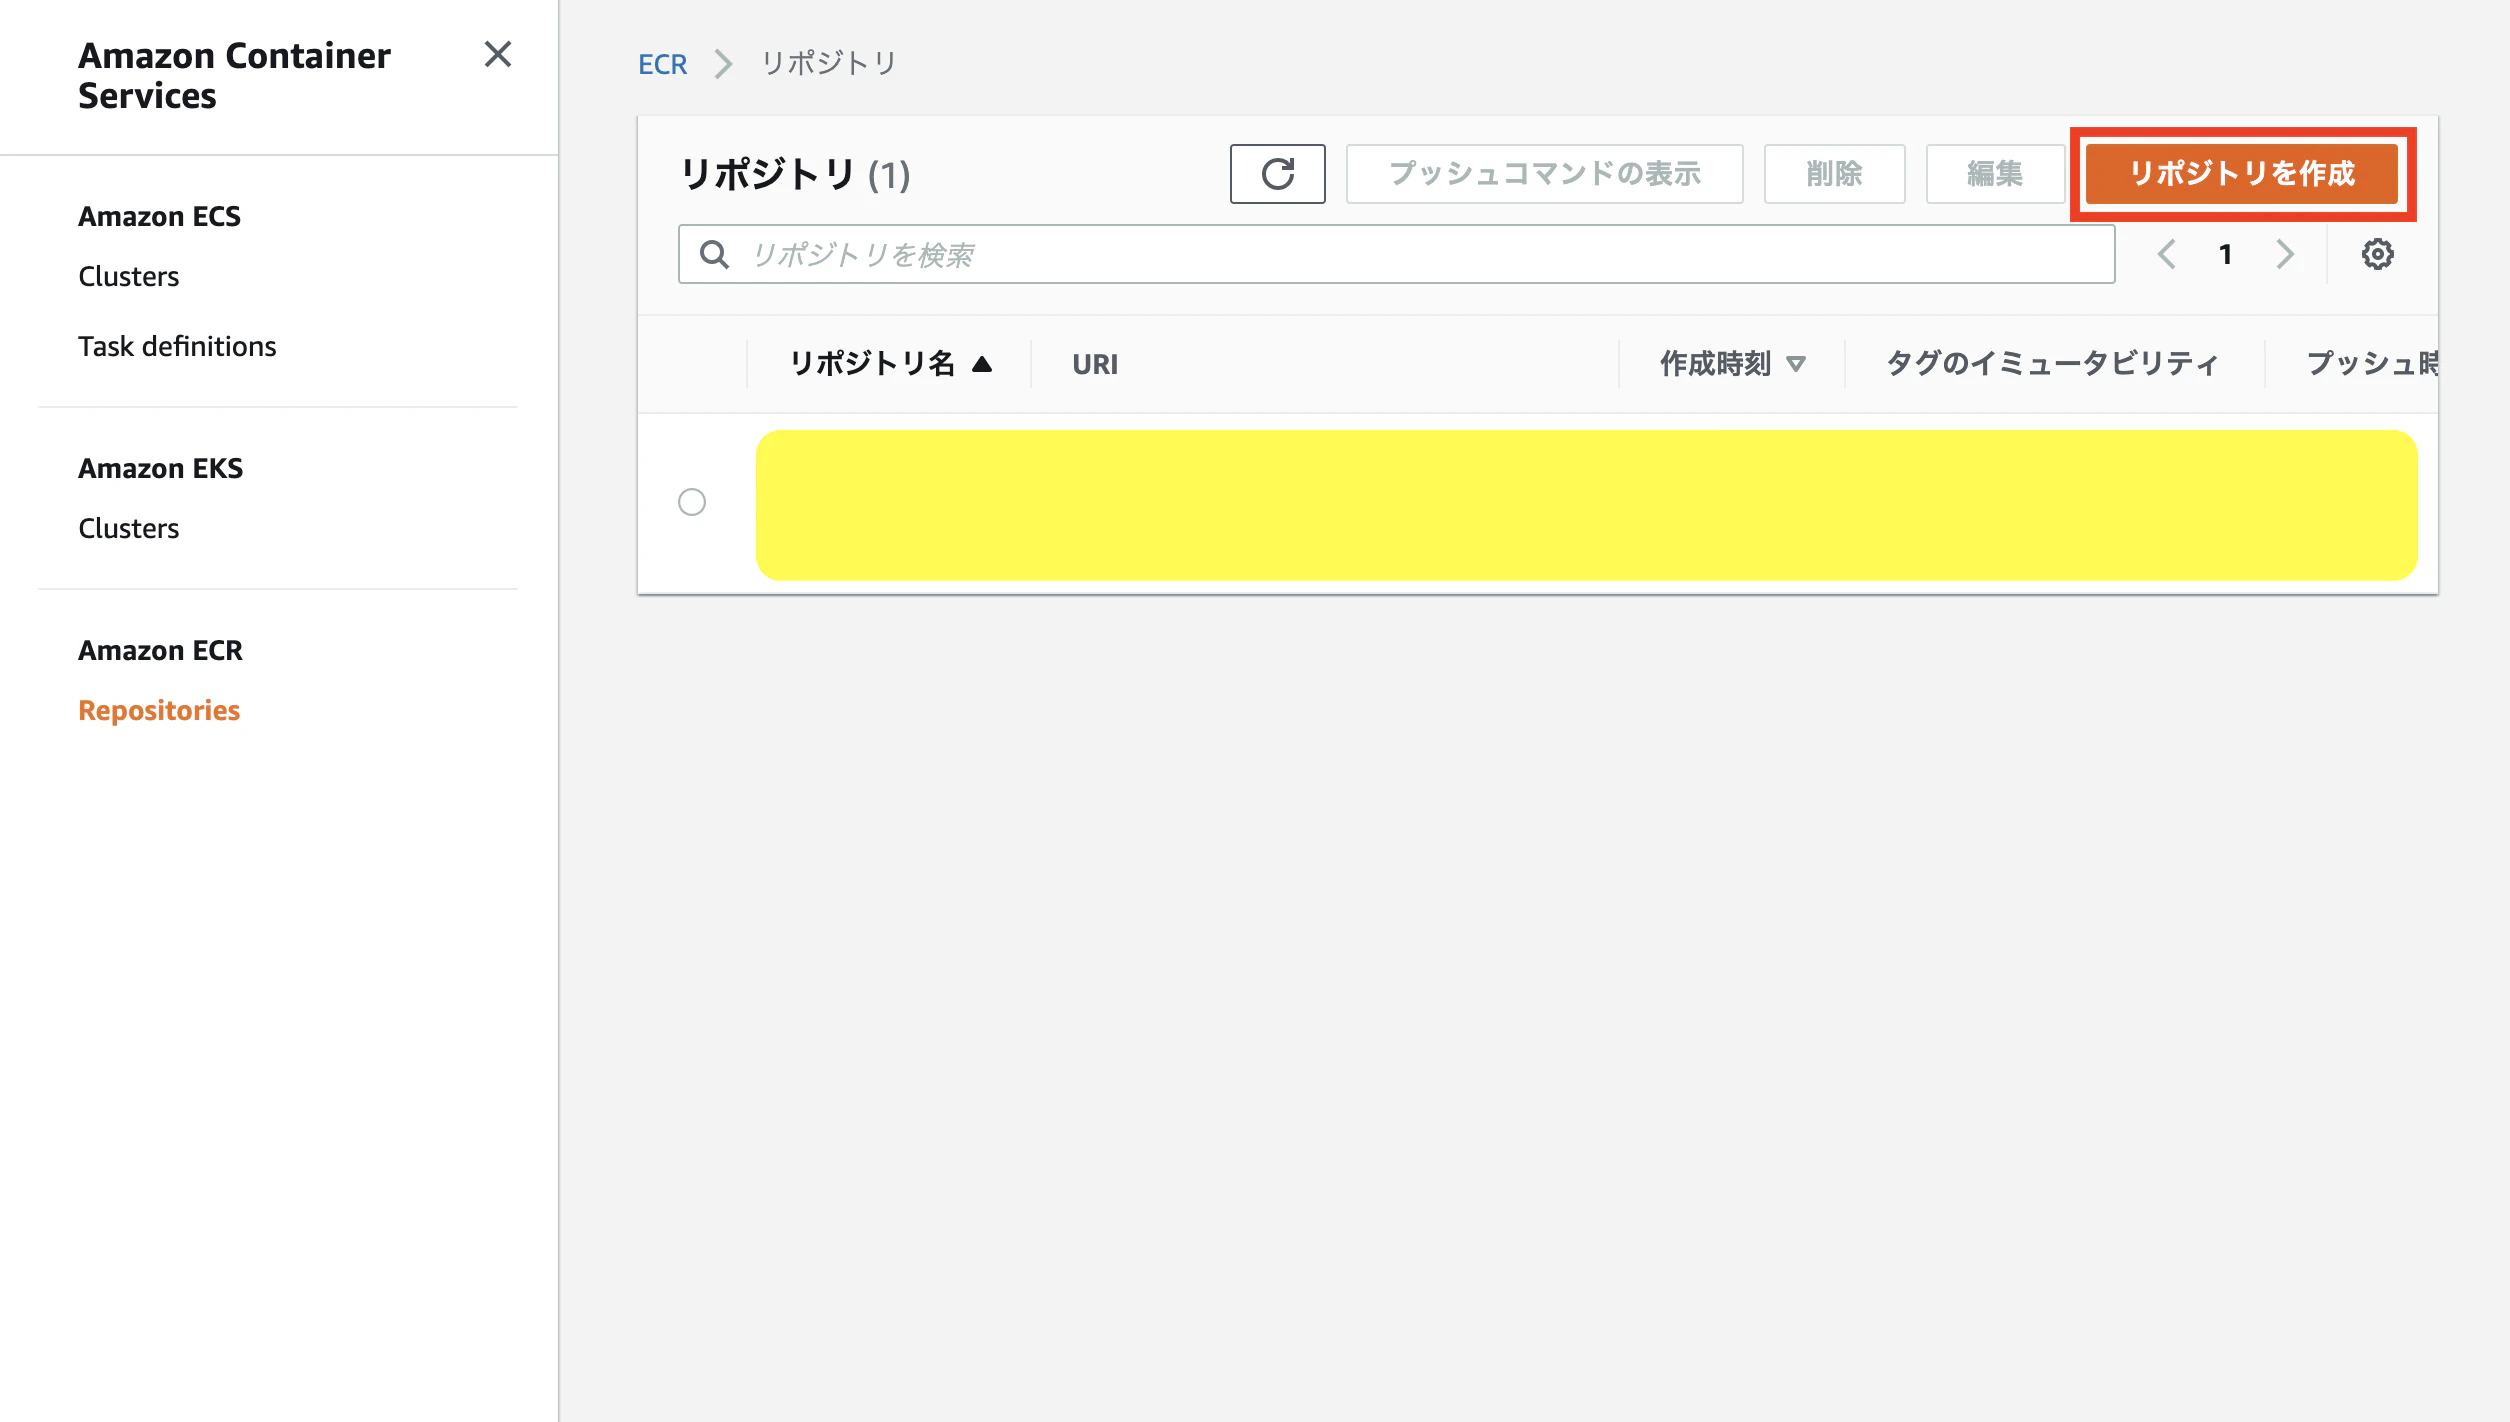
Task: Go to previous page arrow
Action: point(2166,254)
